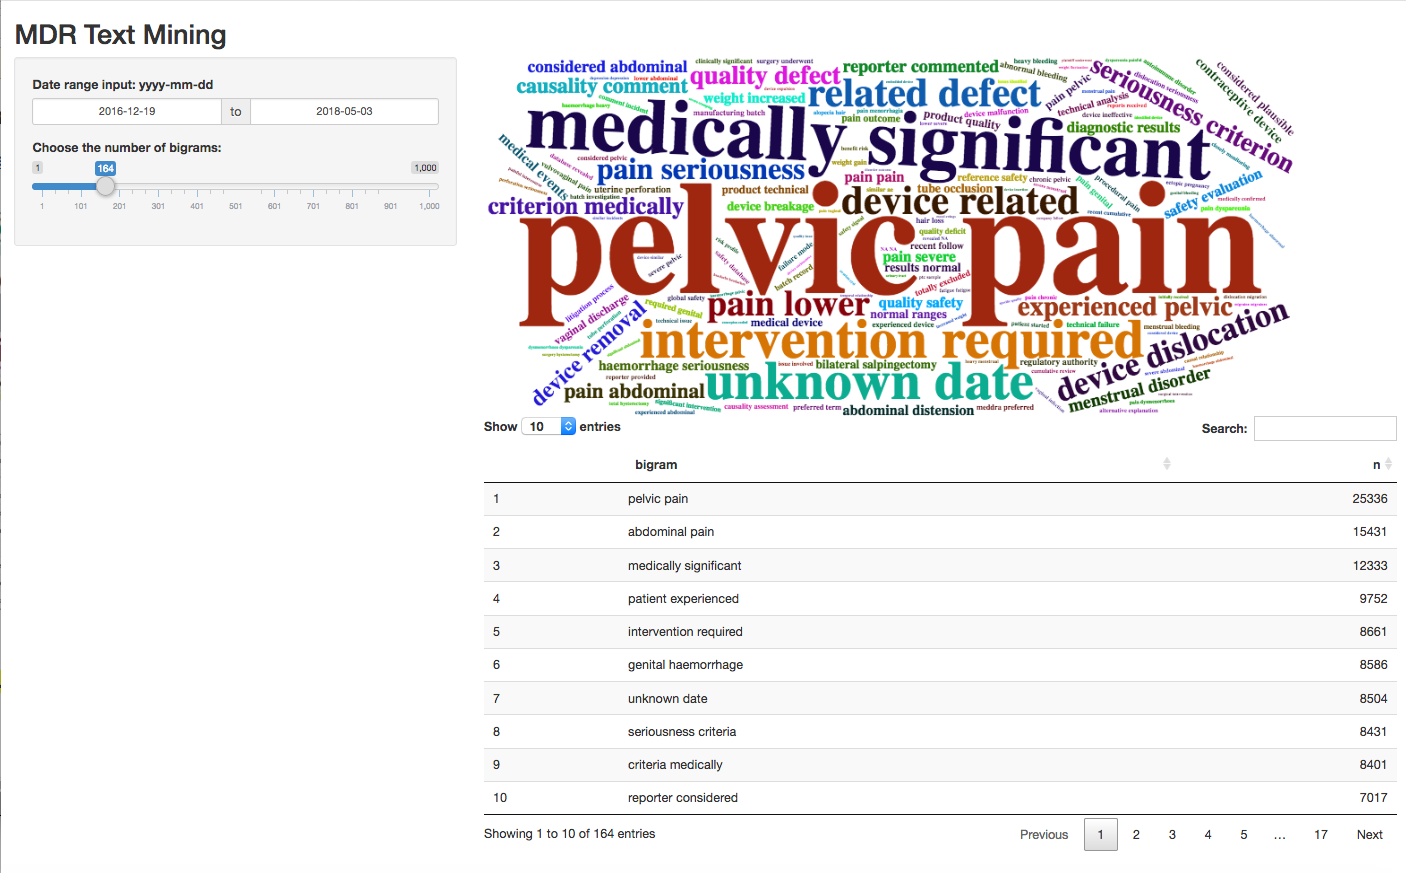The height and width of the screenshot is (873, 1406).
Task: Go to page 3 of the table
Action: pyautogui.click(x=1172, y=834)
